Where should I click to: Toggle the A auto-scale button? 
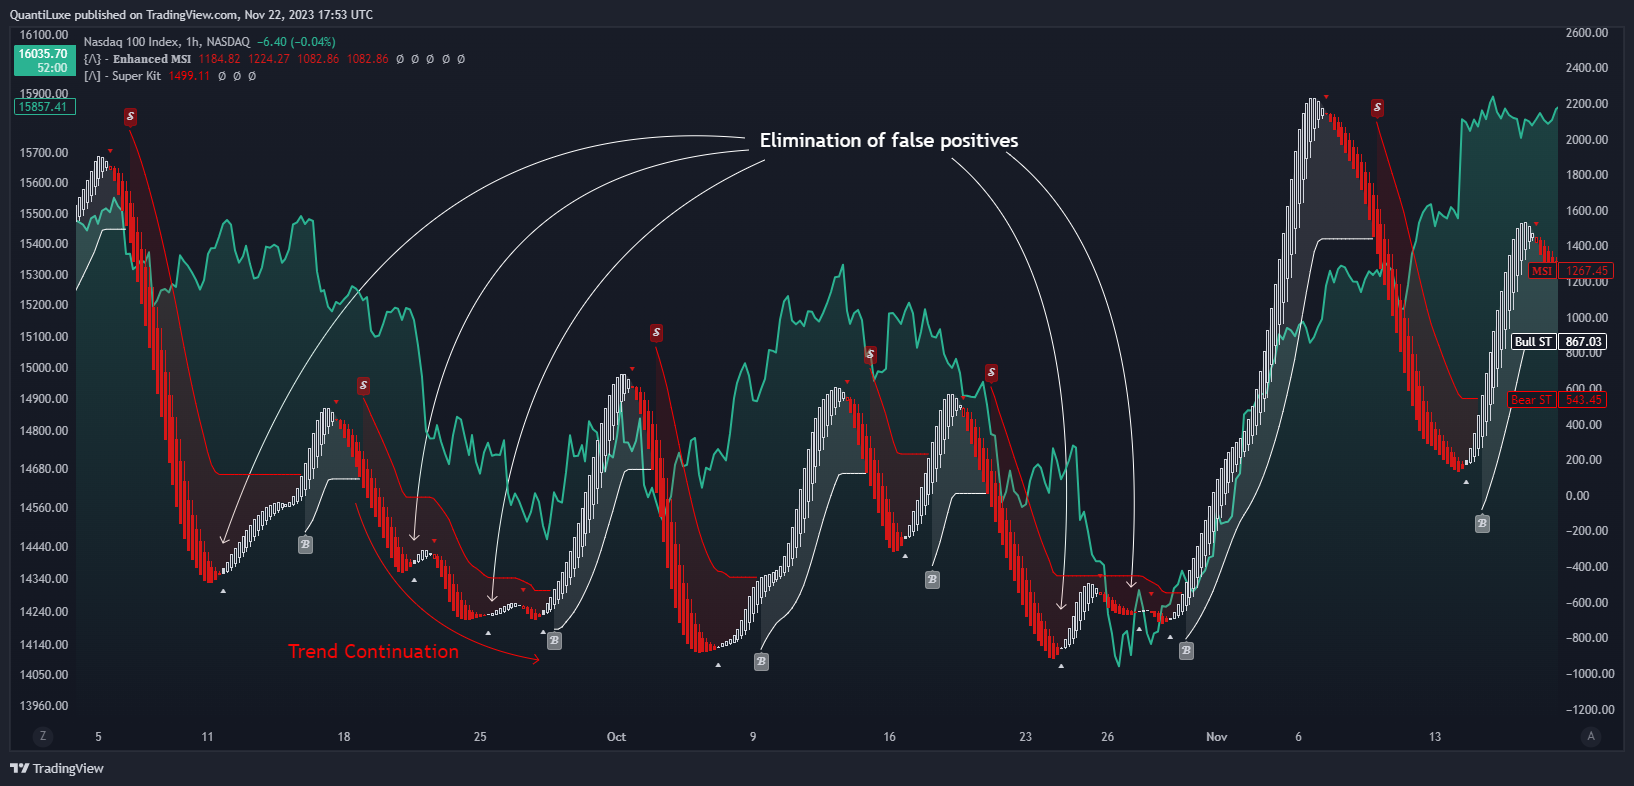[1591, 736]
